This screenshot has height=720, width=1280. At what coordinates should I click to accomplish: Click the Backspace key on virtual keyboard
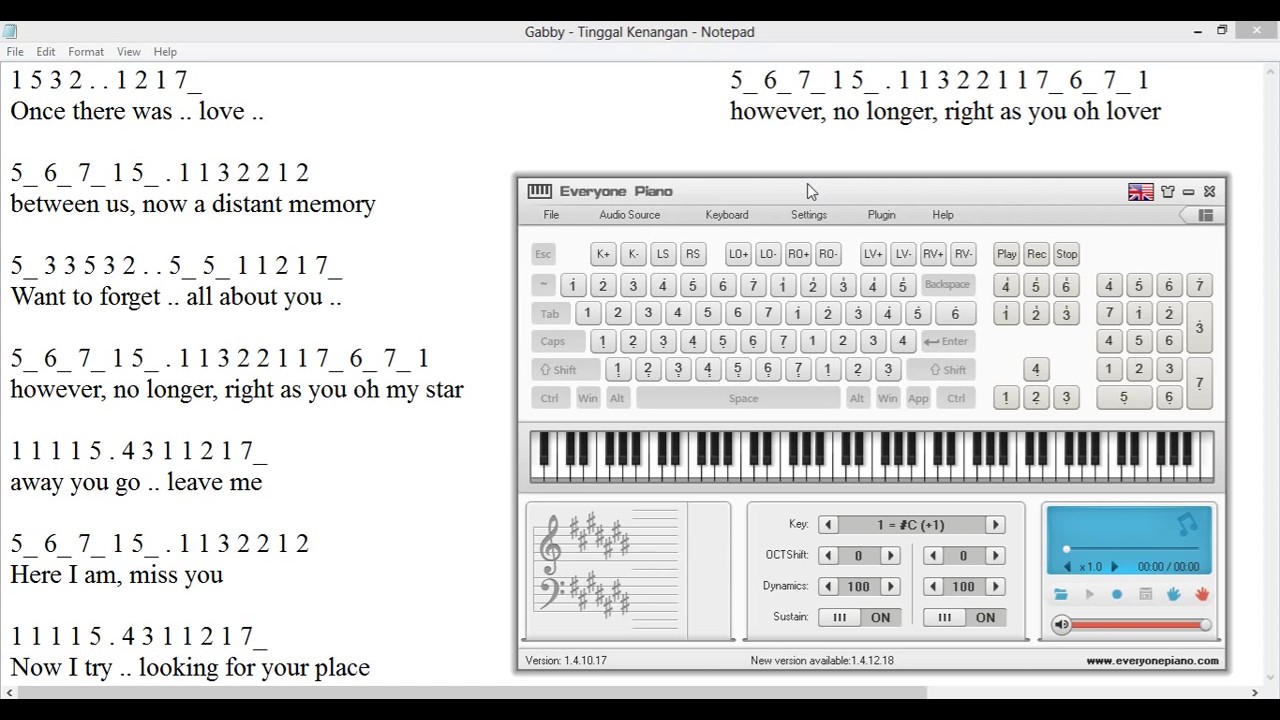click(x=947, y=285)
